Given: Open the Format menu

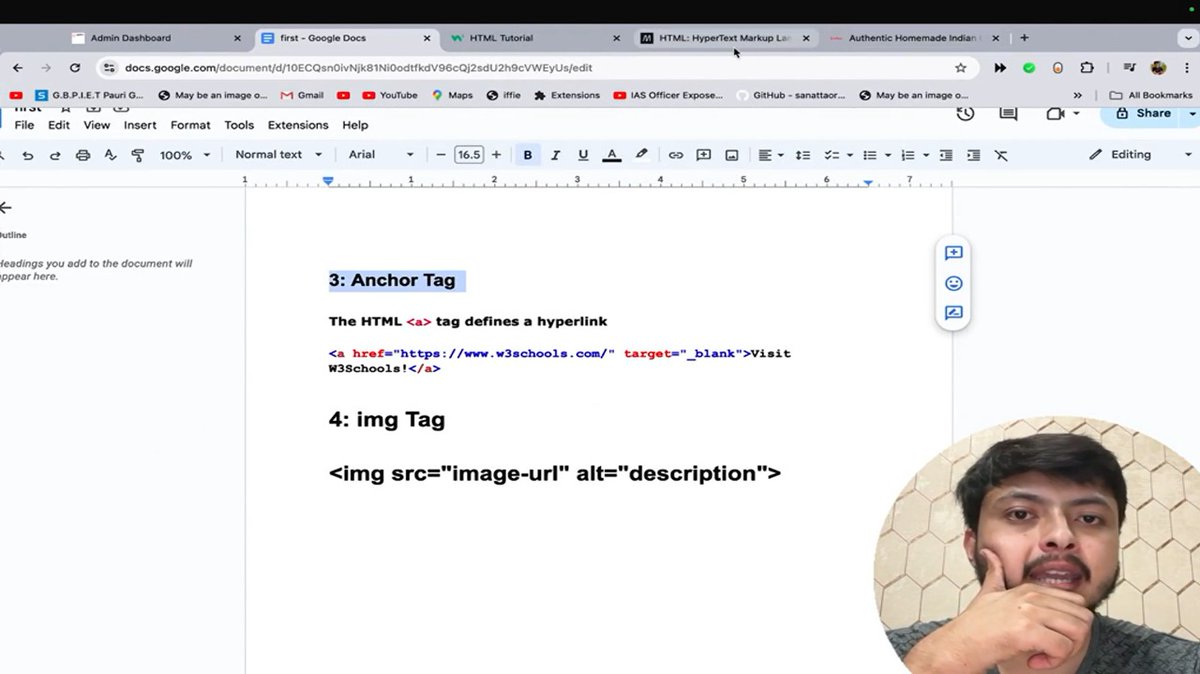Looking at the screenshot, I should 190,125.
